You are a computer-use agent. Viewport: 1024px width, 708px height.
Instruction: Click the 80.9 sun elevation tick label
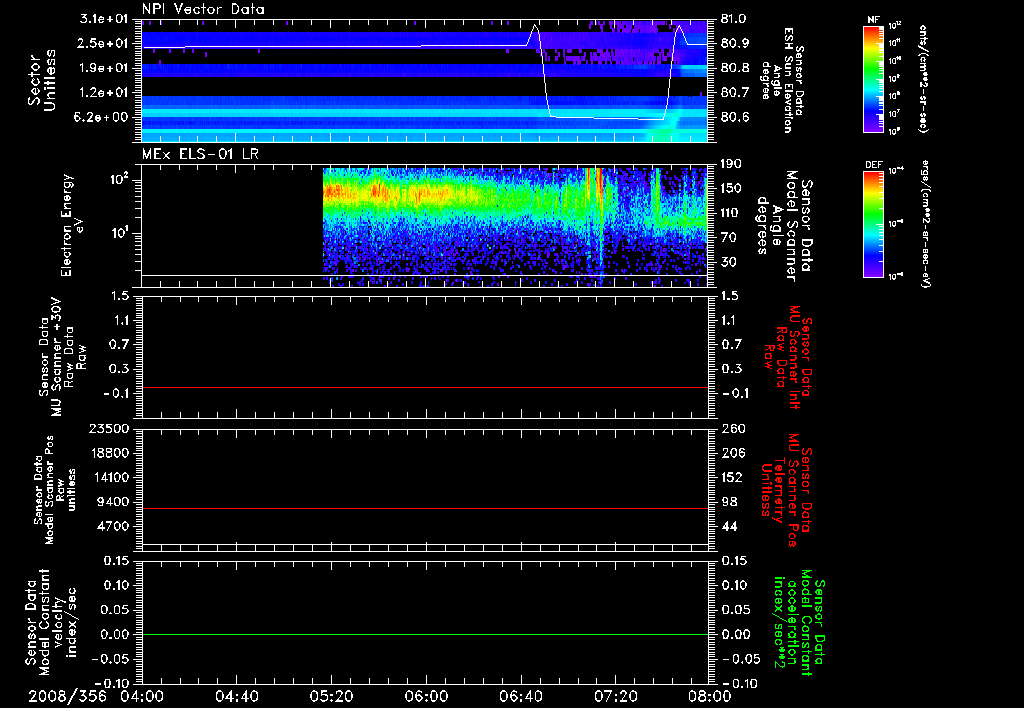click(735, 43)
